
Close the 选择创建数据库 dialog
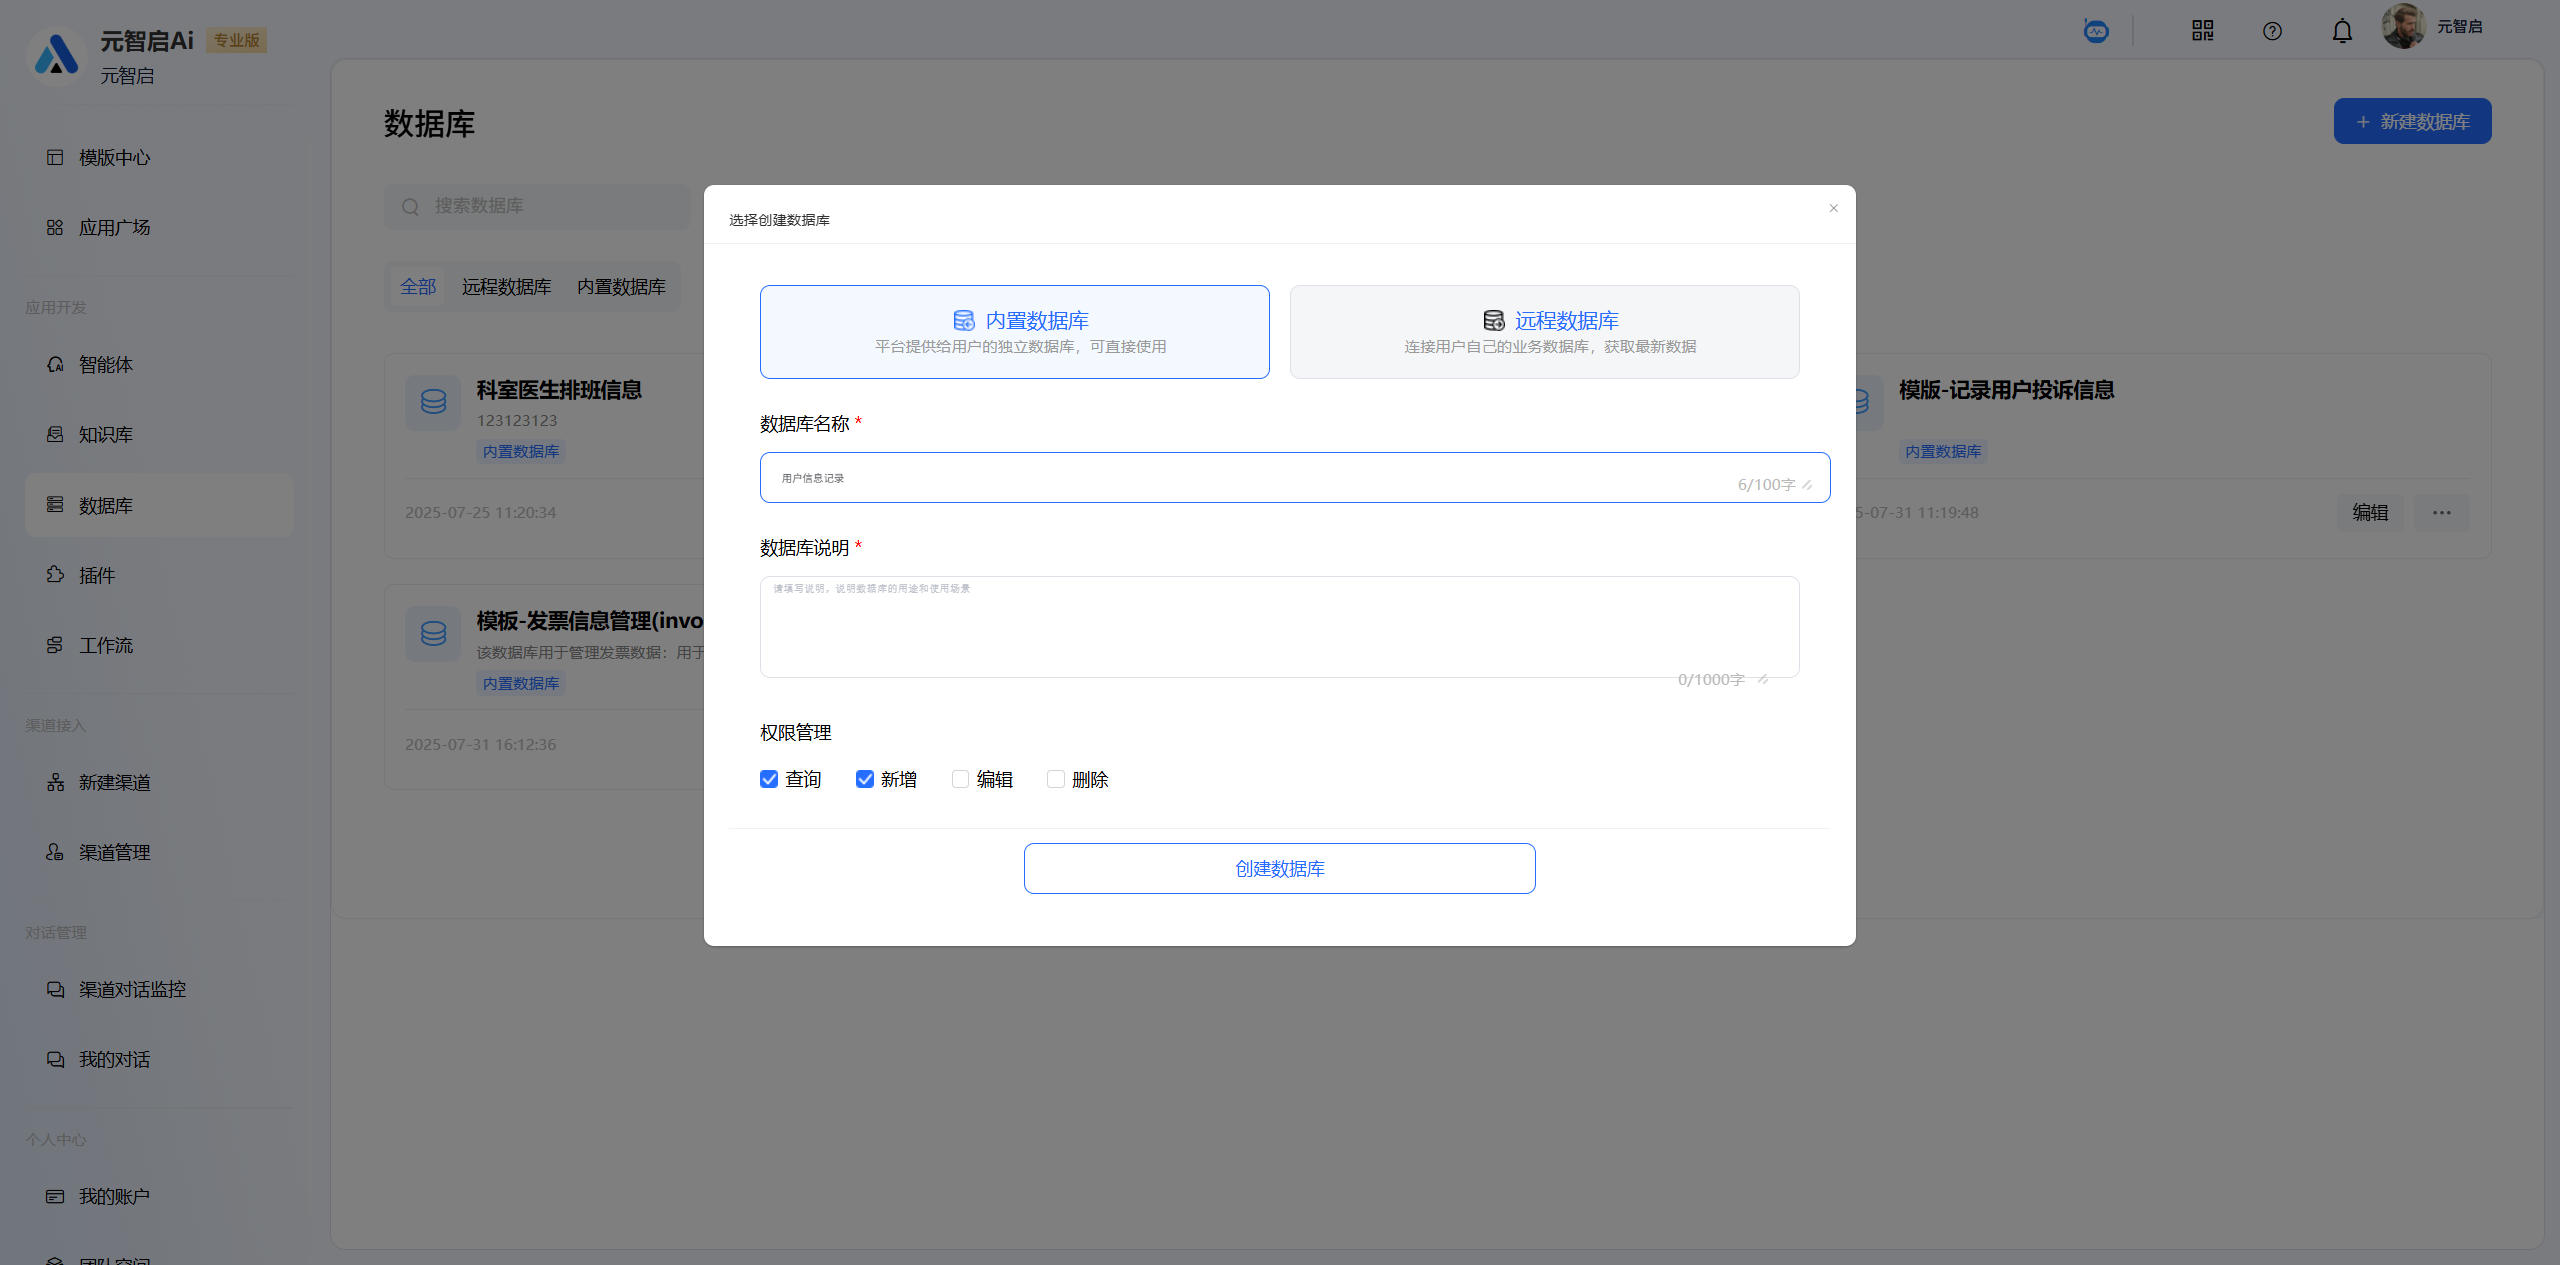(1833, 208)
